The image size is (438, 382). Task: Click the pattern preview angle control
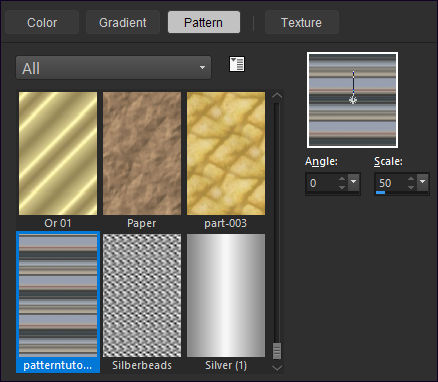pos(353,100)
